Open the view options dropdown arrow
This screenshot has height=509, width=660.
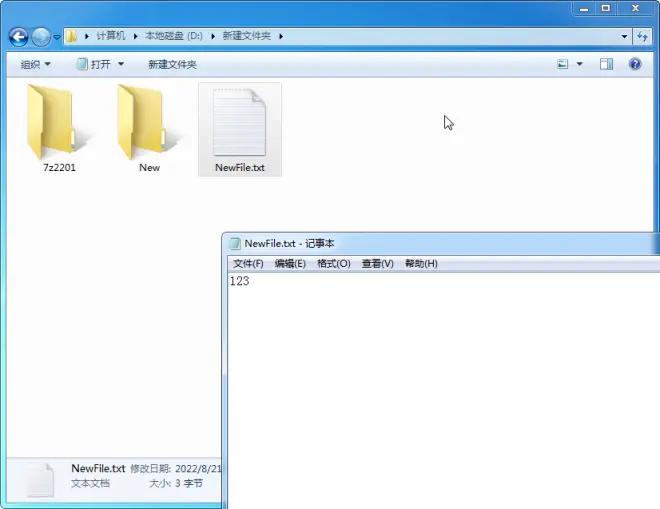point(580,64)
